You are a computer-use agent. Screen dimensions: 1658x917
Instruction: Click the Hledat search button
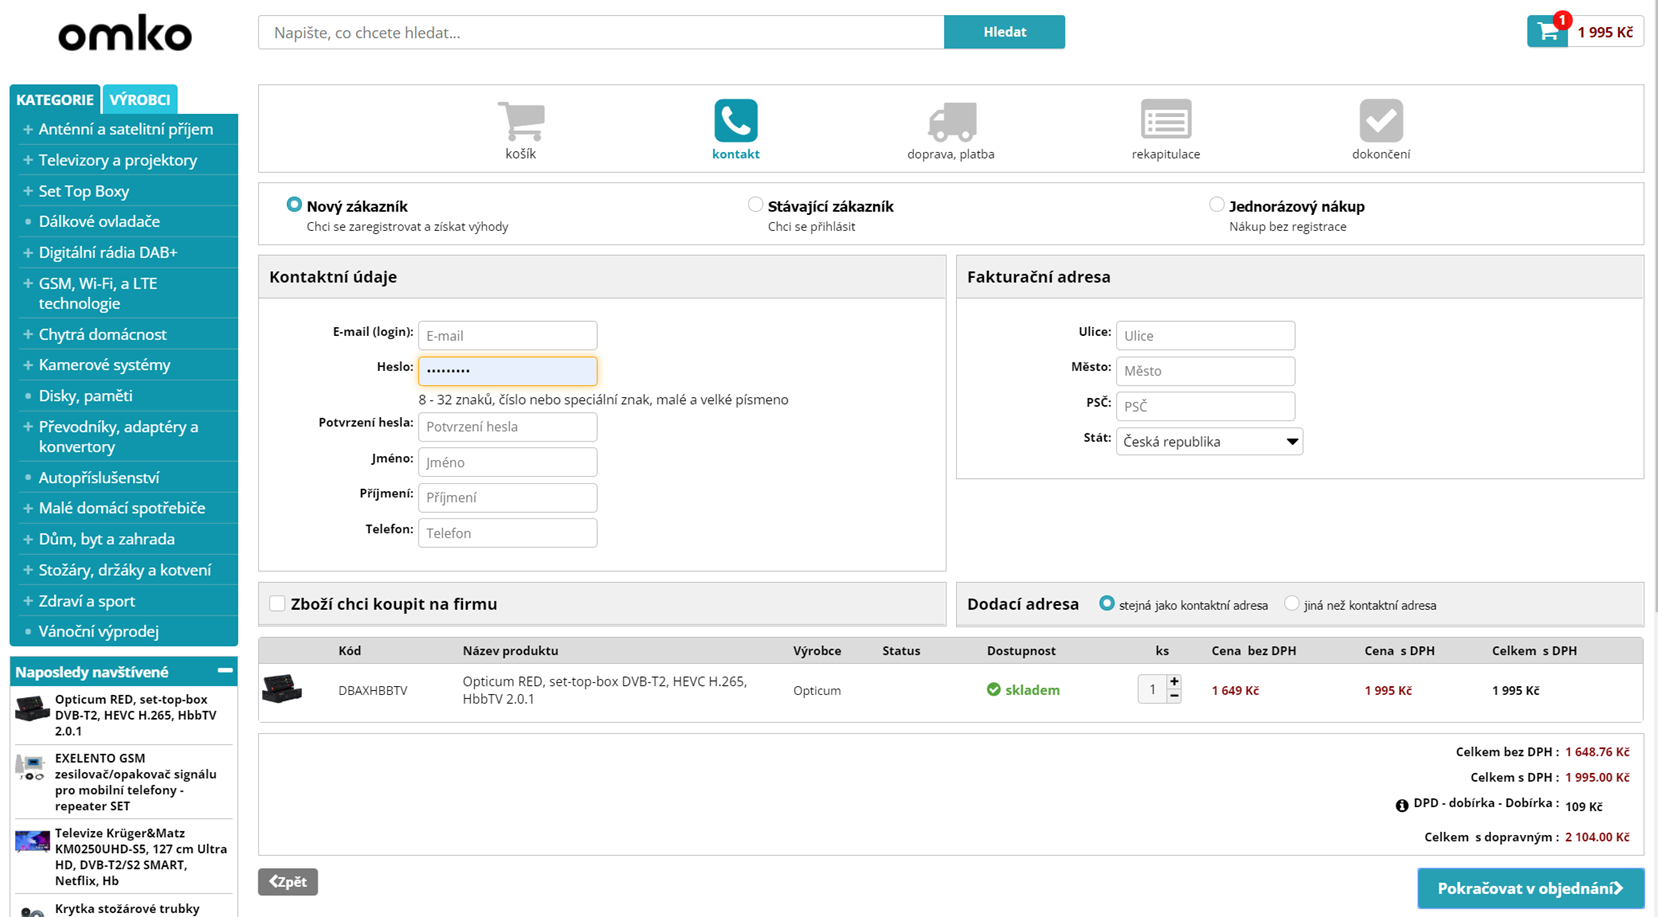pos(1004,32)
